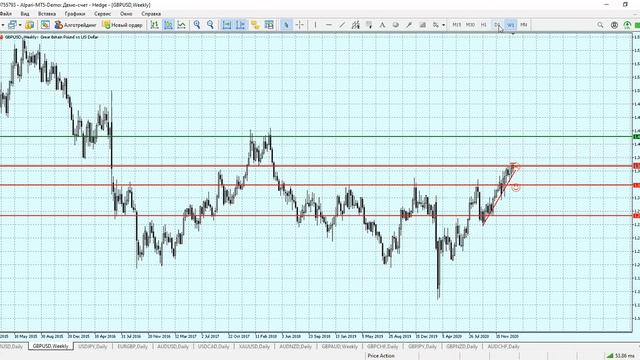Select the Fibonacci retracement tool
The image size is (640, 360).
point(369,25)
